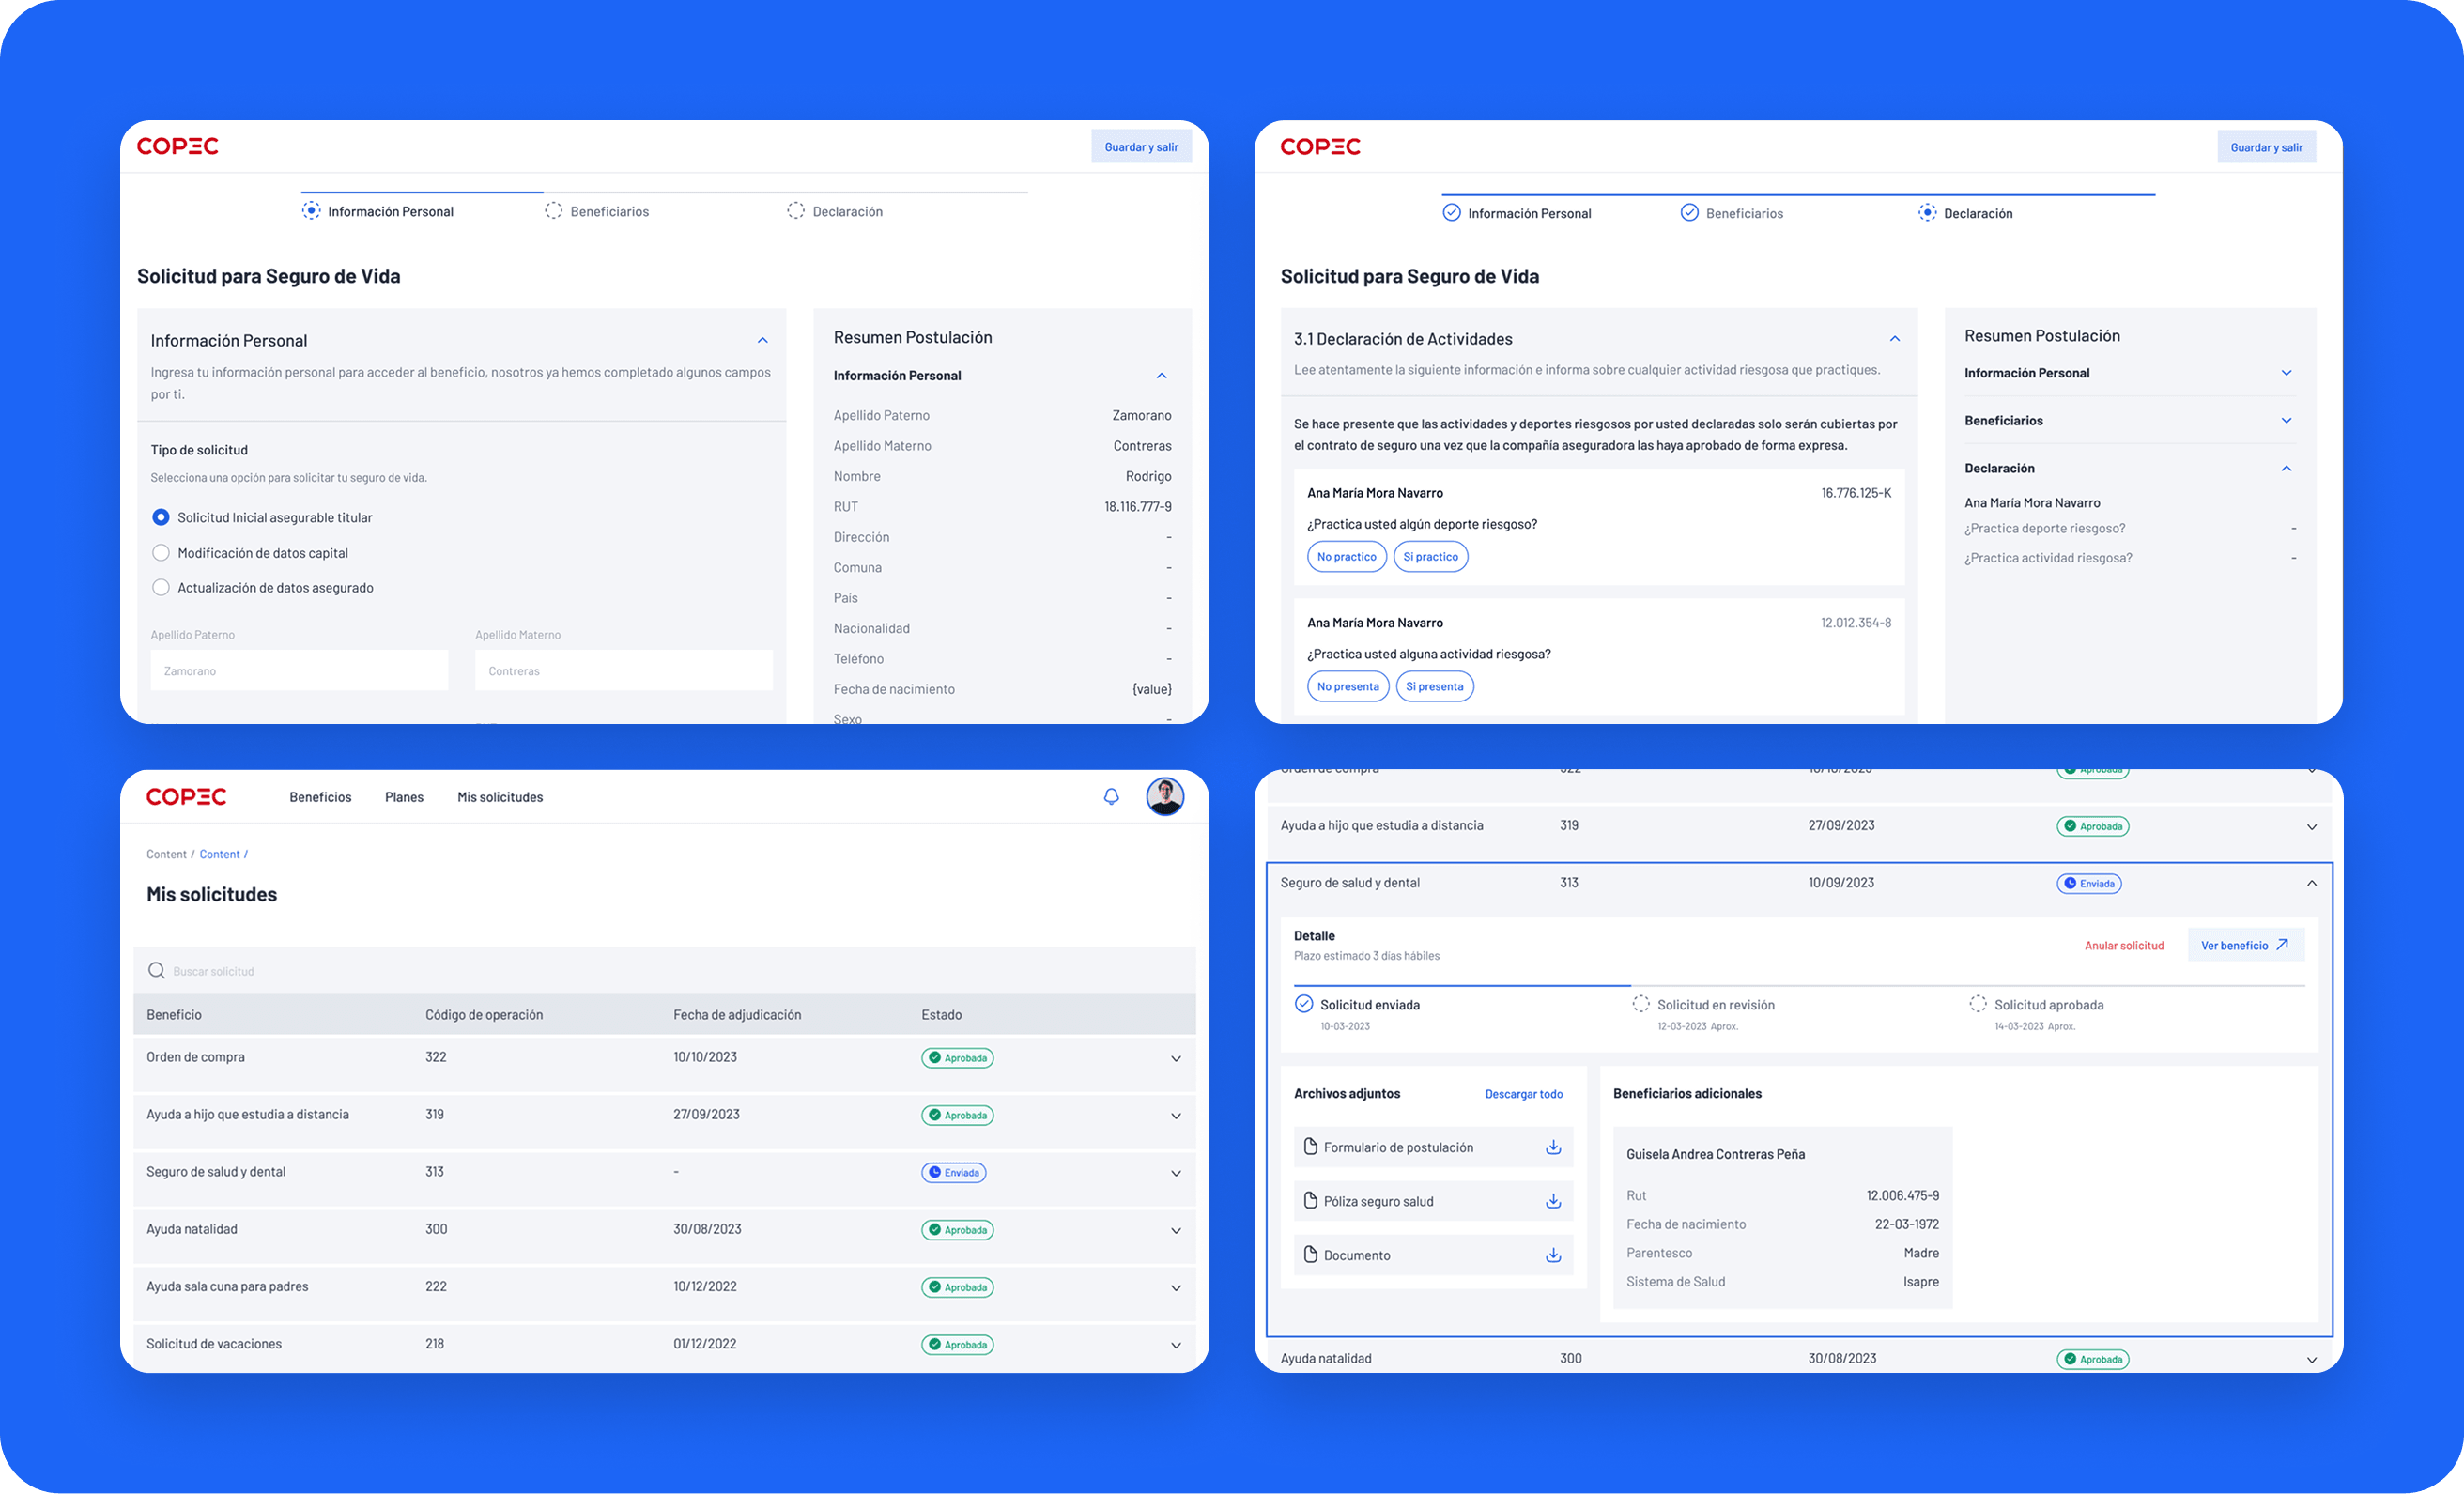Click Aprobada badge for Orden de compra
Screen dimensions: 2464x1494
tap(957, 1058)
